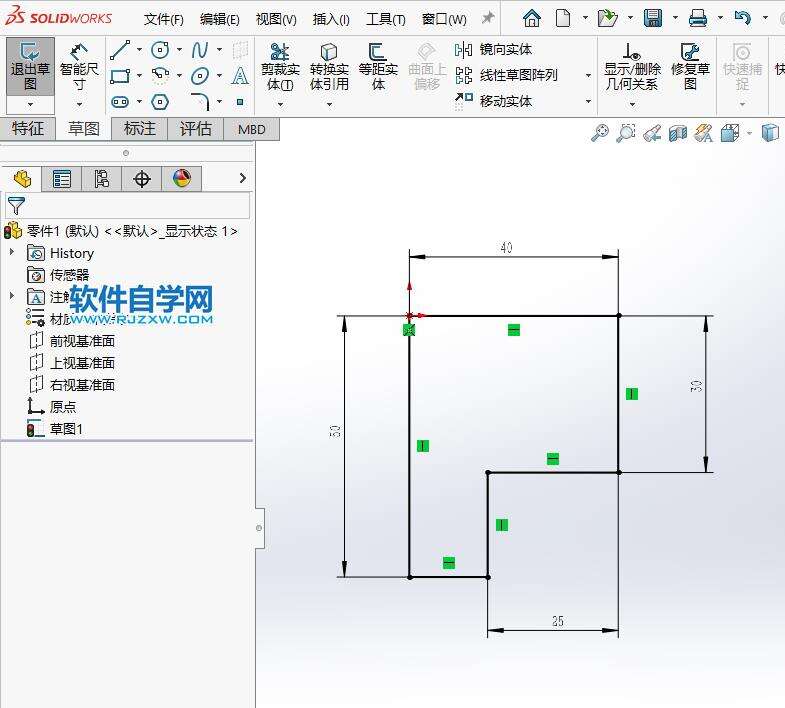Open the 工具(T) Tools menu
The image size is (785, 708).
(x=385, y=19)
